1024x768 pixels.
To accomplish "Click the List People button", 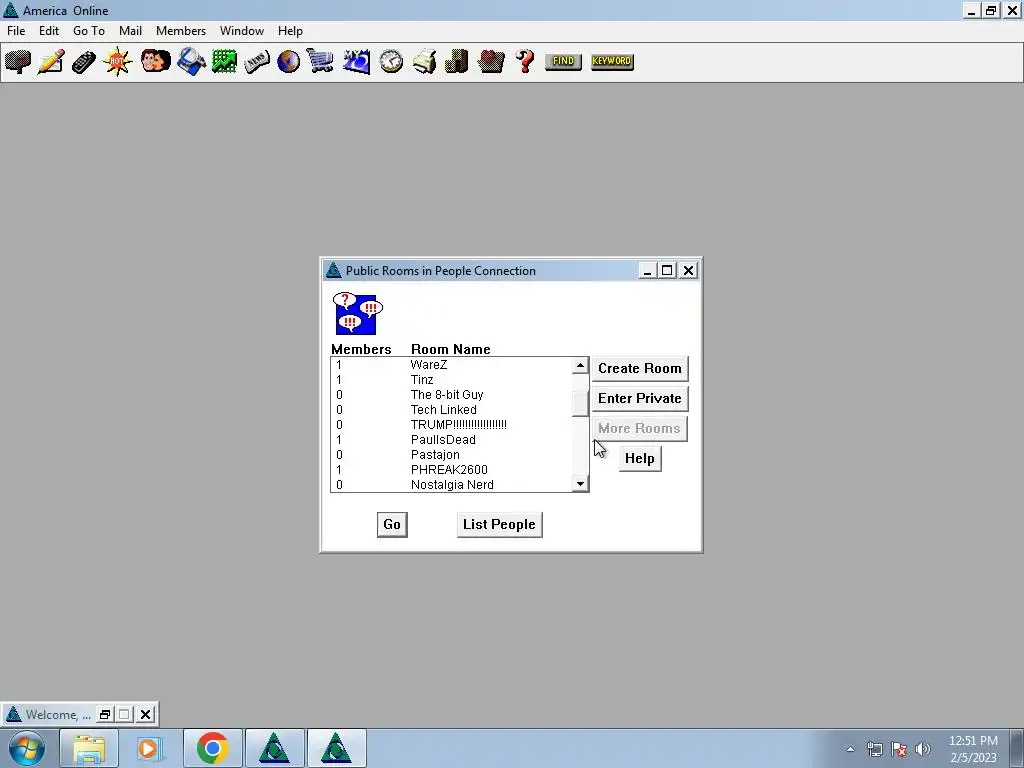I will (499, 524).
